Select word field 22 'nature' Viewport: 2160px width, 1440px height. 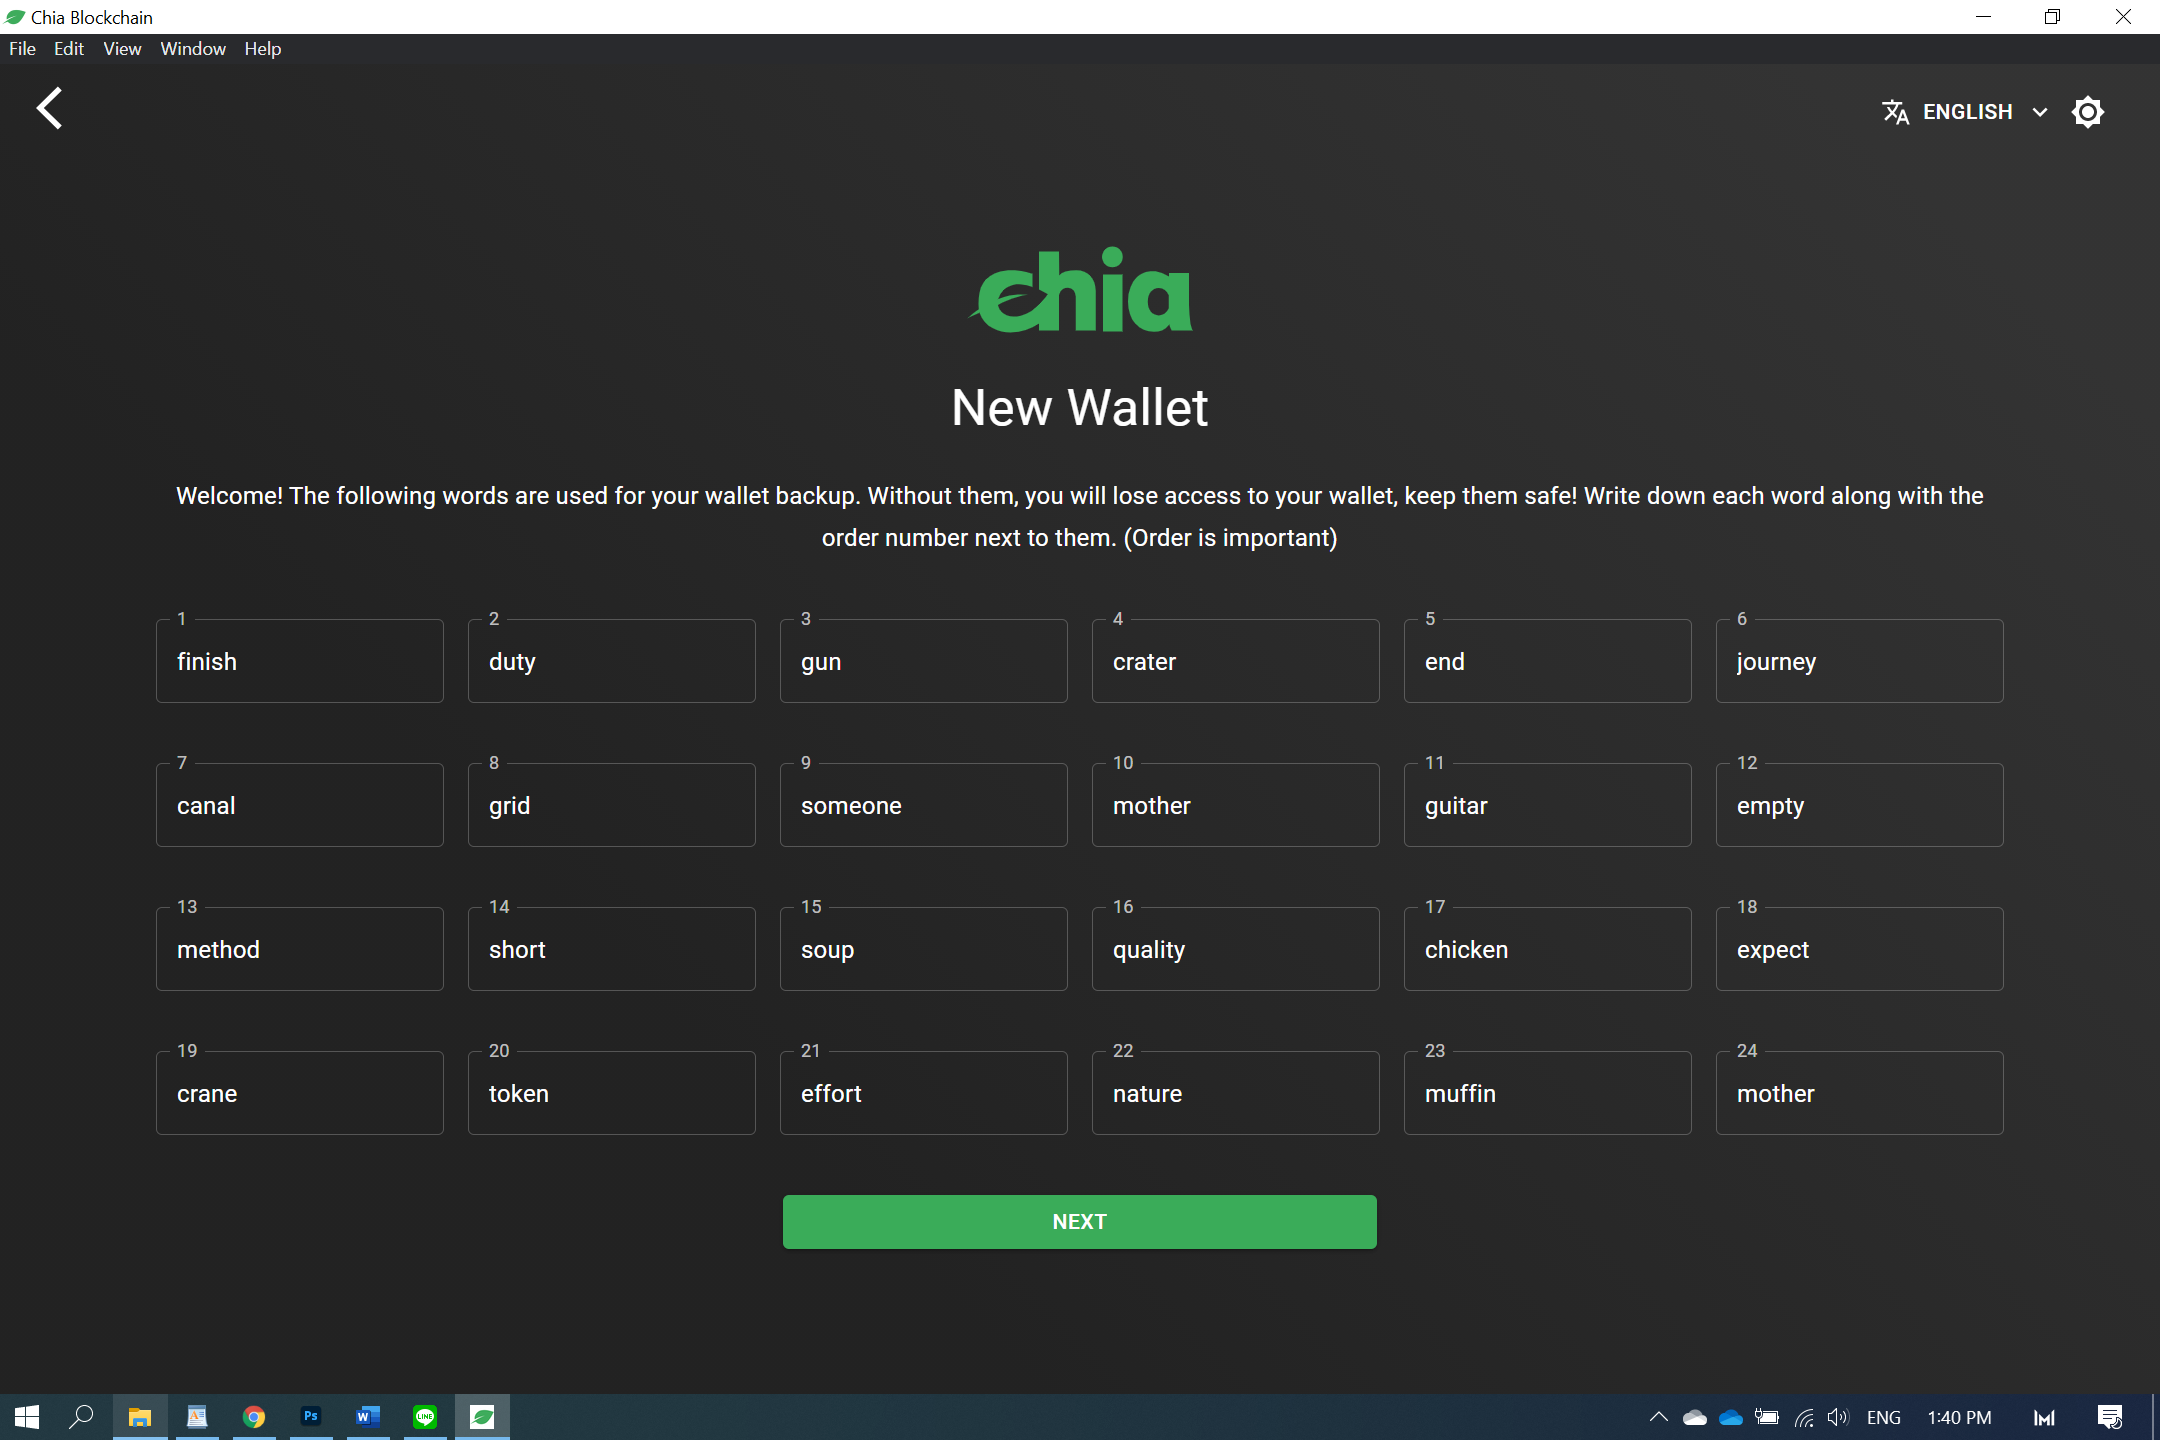point(1235,1093)
